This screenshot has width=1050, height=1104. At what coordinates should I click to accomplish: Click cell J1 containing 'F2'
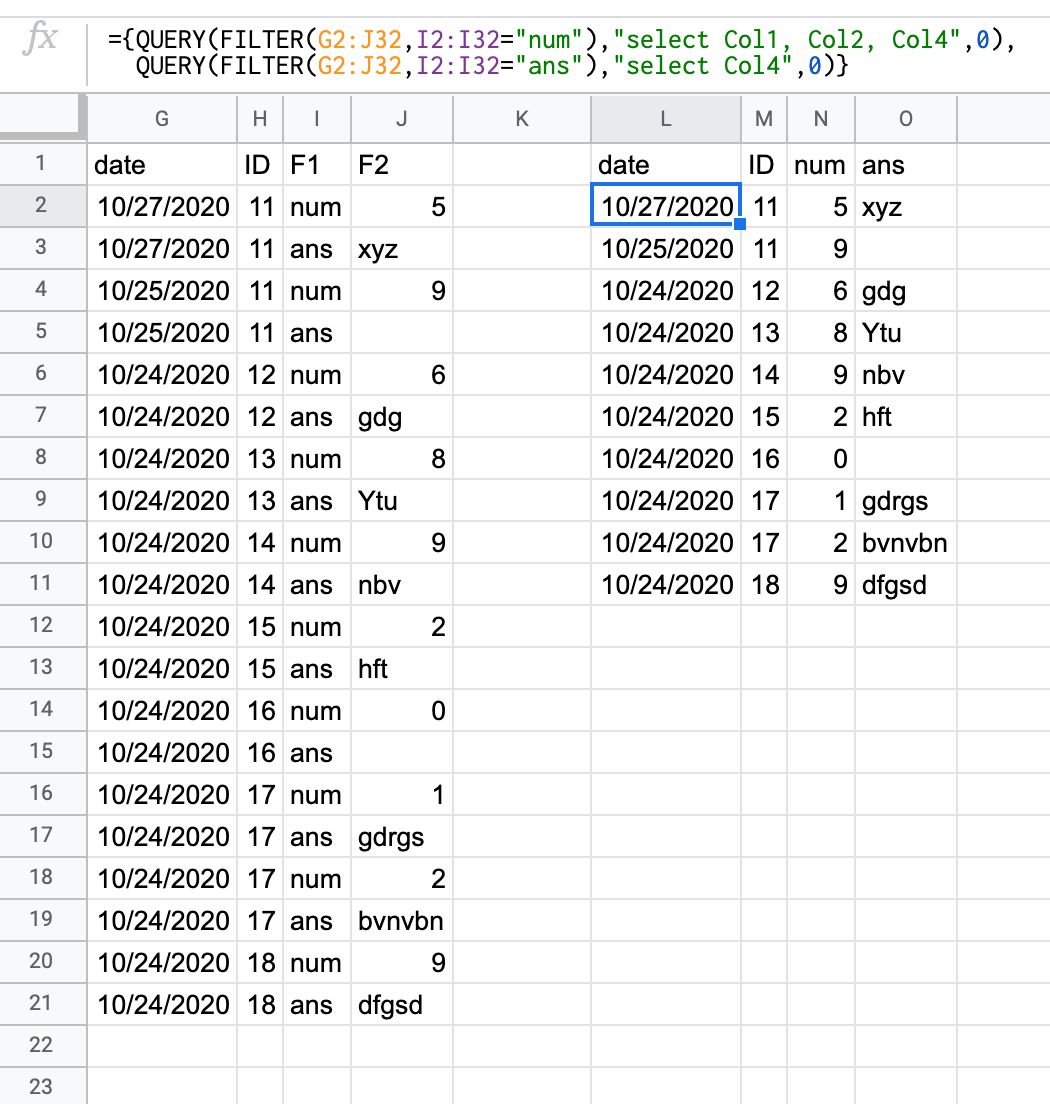[401, 164]
